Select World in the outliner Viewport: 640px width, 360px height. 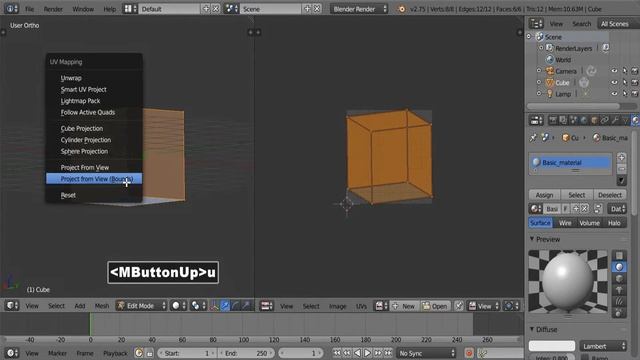pyautogui.click(x=562, y=60)
